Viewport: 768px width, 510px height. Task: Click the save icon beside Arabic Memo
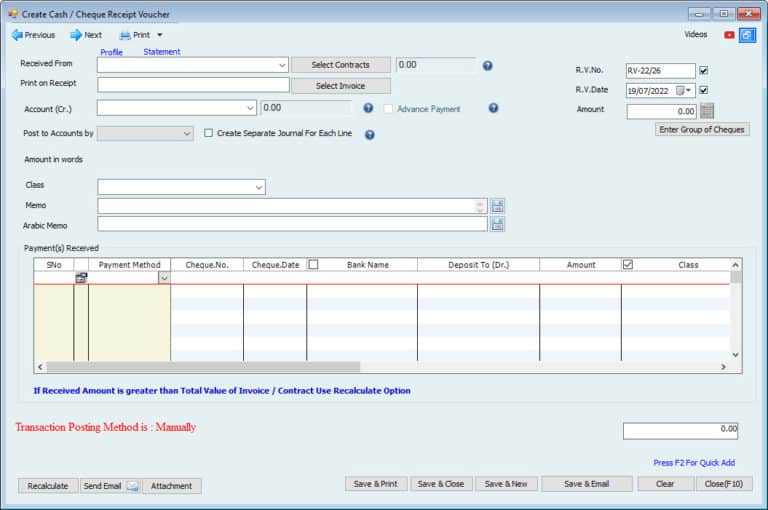(x=497, y=224)
